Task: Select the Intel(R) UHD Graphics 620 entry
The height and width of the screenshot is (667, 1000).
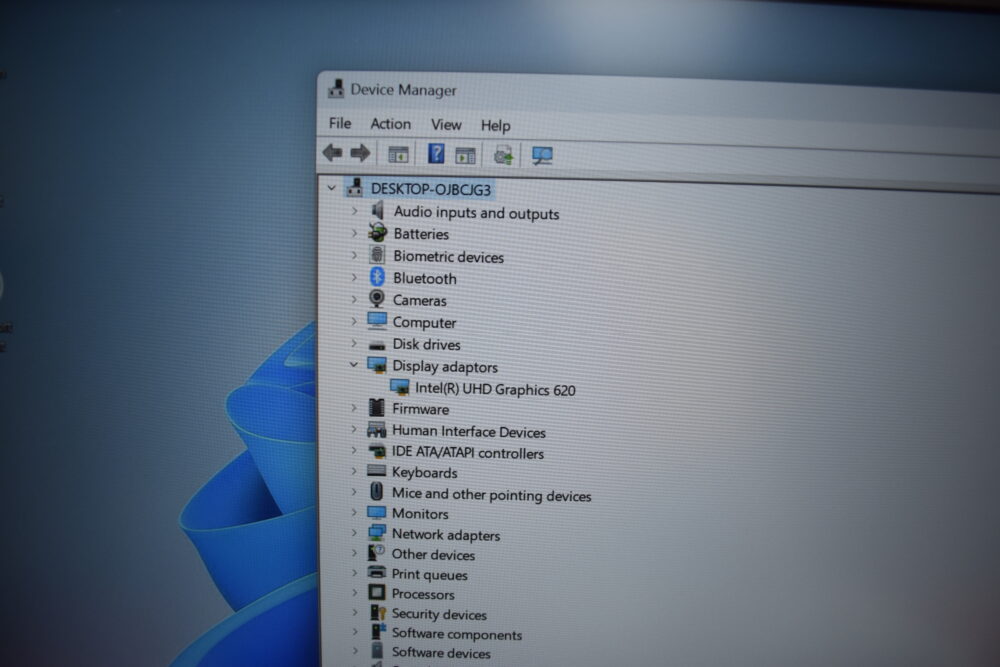Action: (x=495, y=389)
